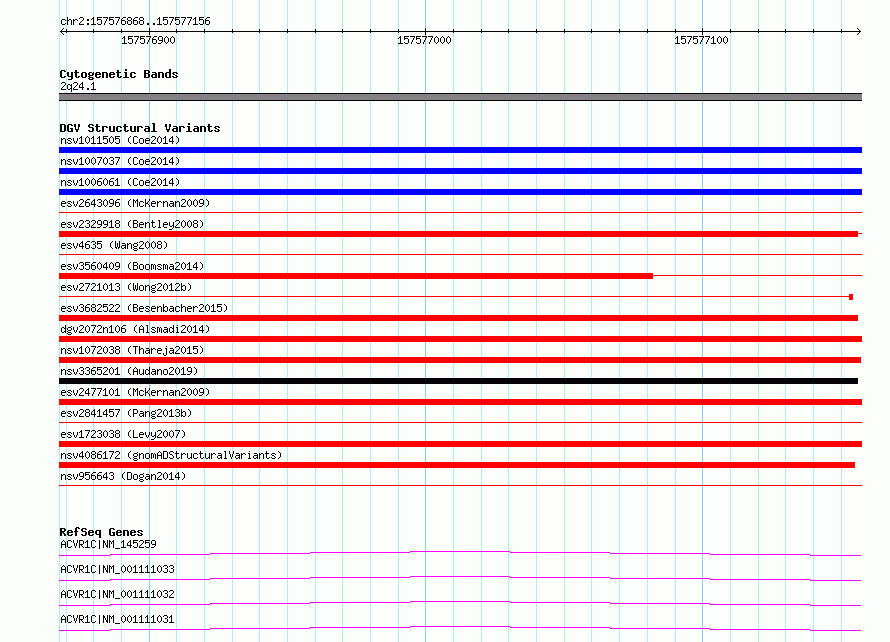Click the red nsv4086172 variant bar
This screenshot has width=890, height=642.
[457, 465]
